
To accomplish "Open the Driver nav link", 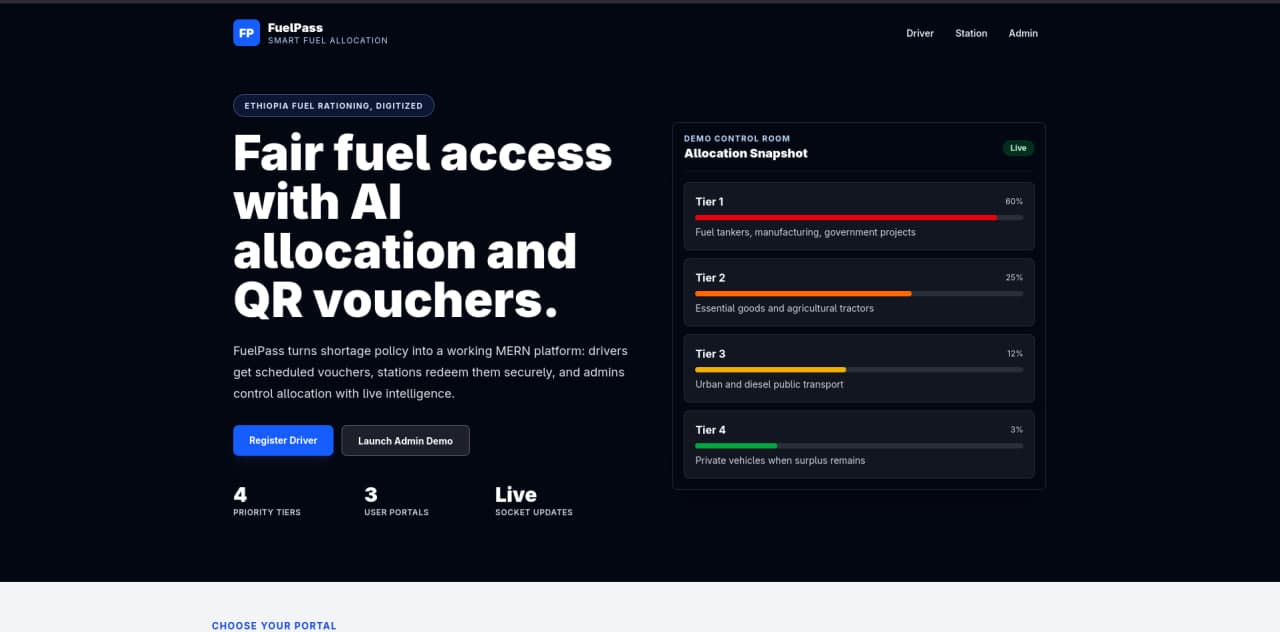I will 920,33.
